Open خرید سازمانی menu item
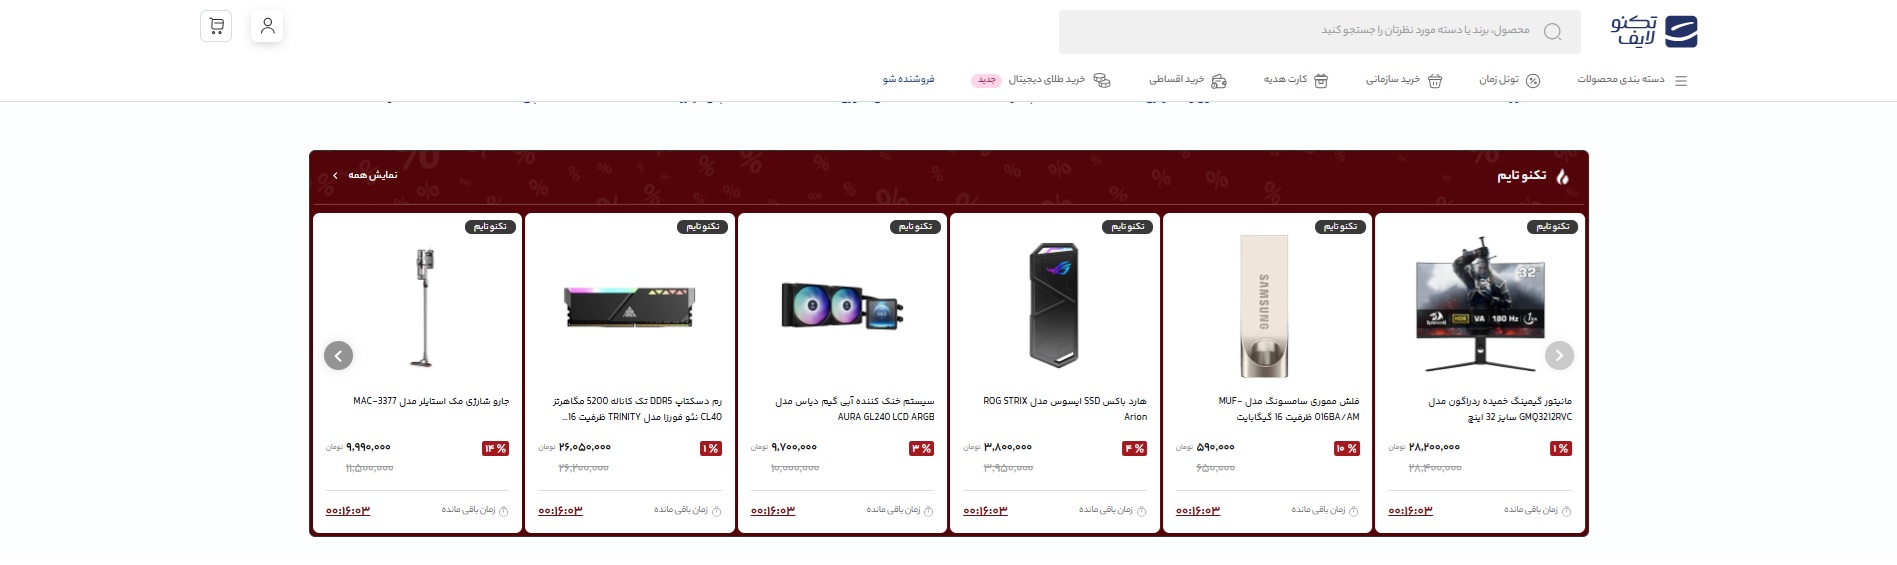1897x565 pixels. coord(1404,80)
